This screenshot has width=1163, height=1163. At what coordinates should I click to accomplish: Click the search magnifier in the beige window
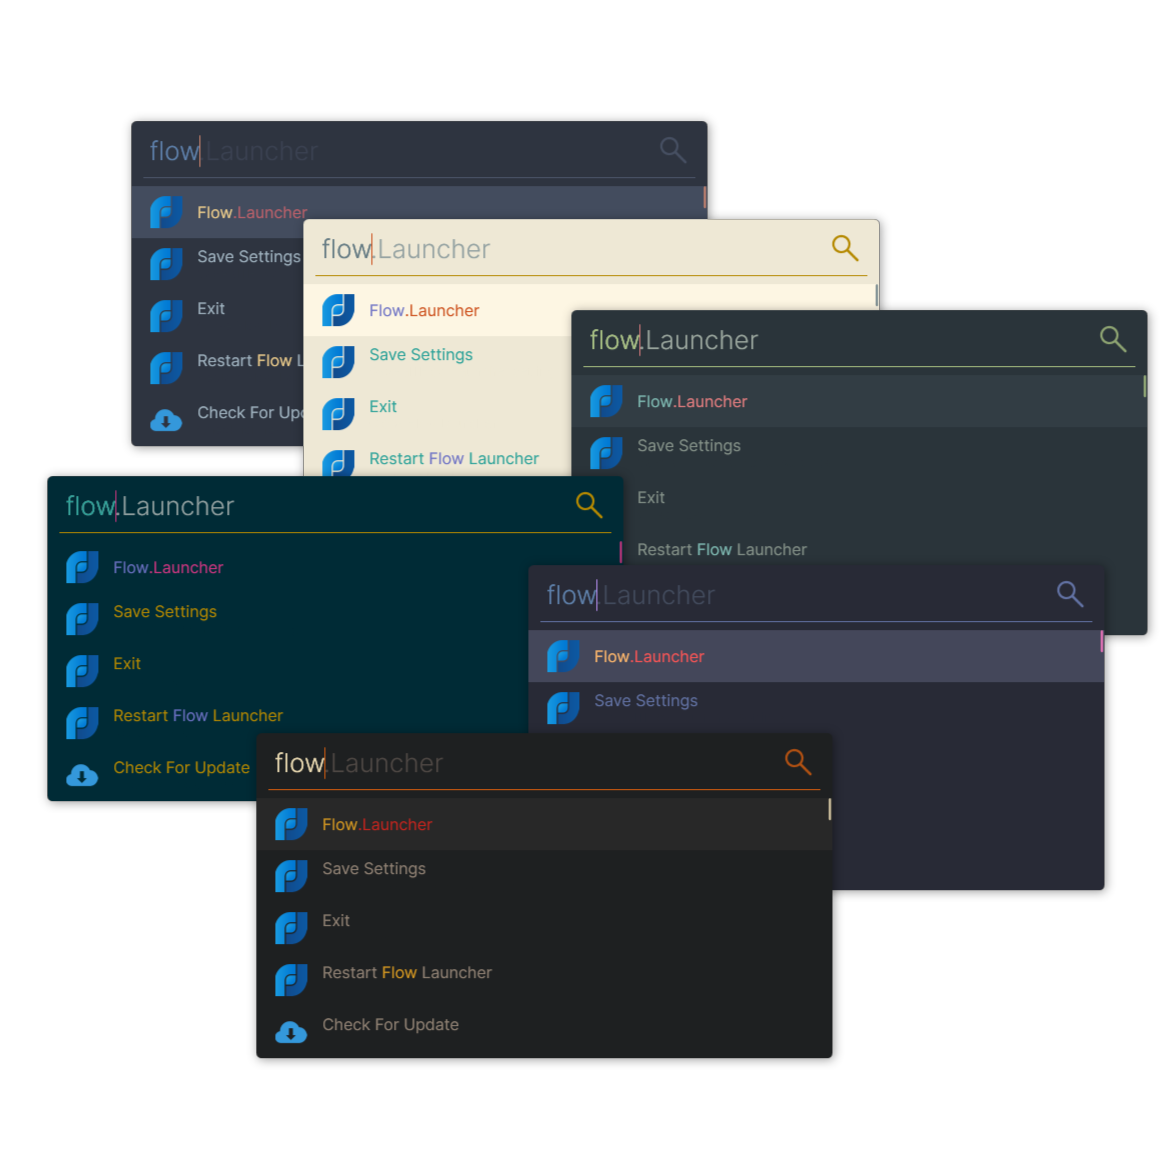[x=845, y=248]
